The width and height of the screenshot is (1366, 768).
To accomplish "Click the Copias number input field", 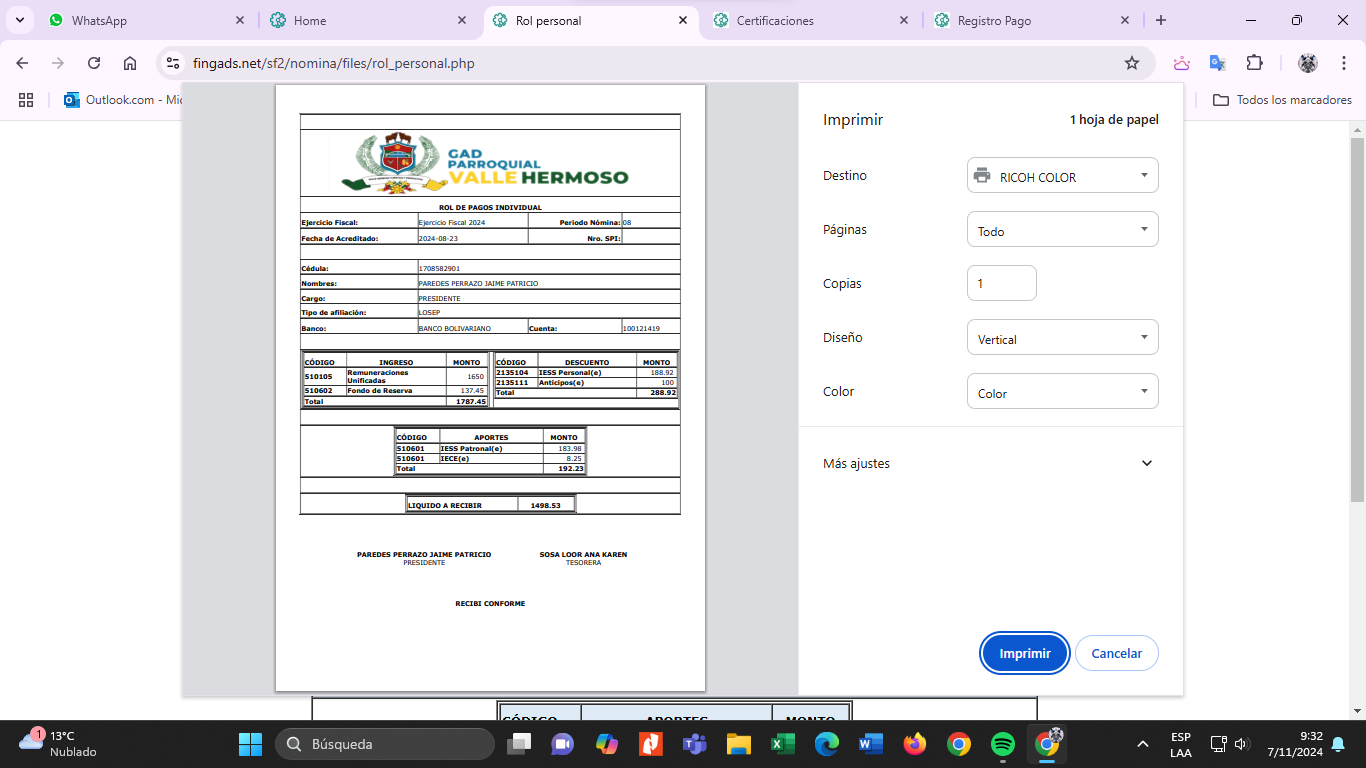I will point(1001,283).
